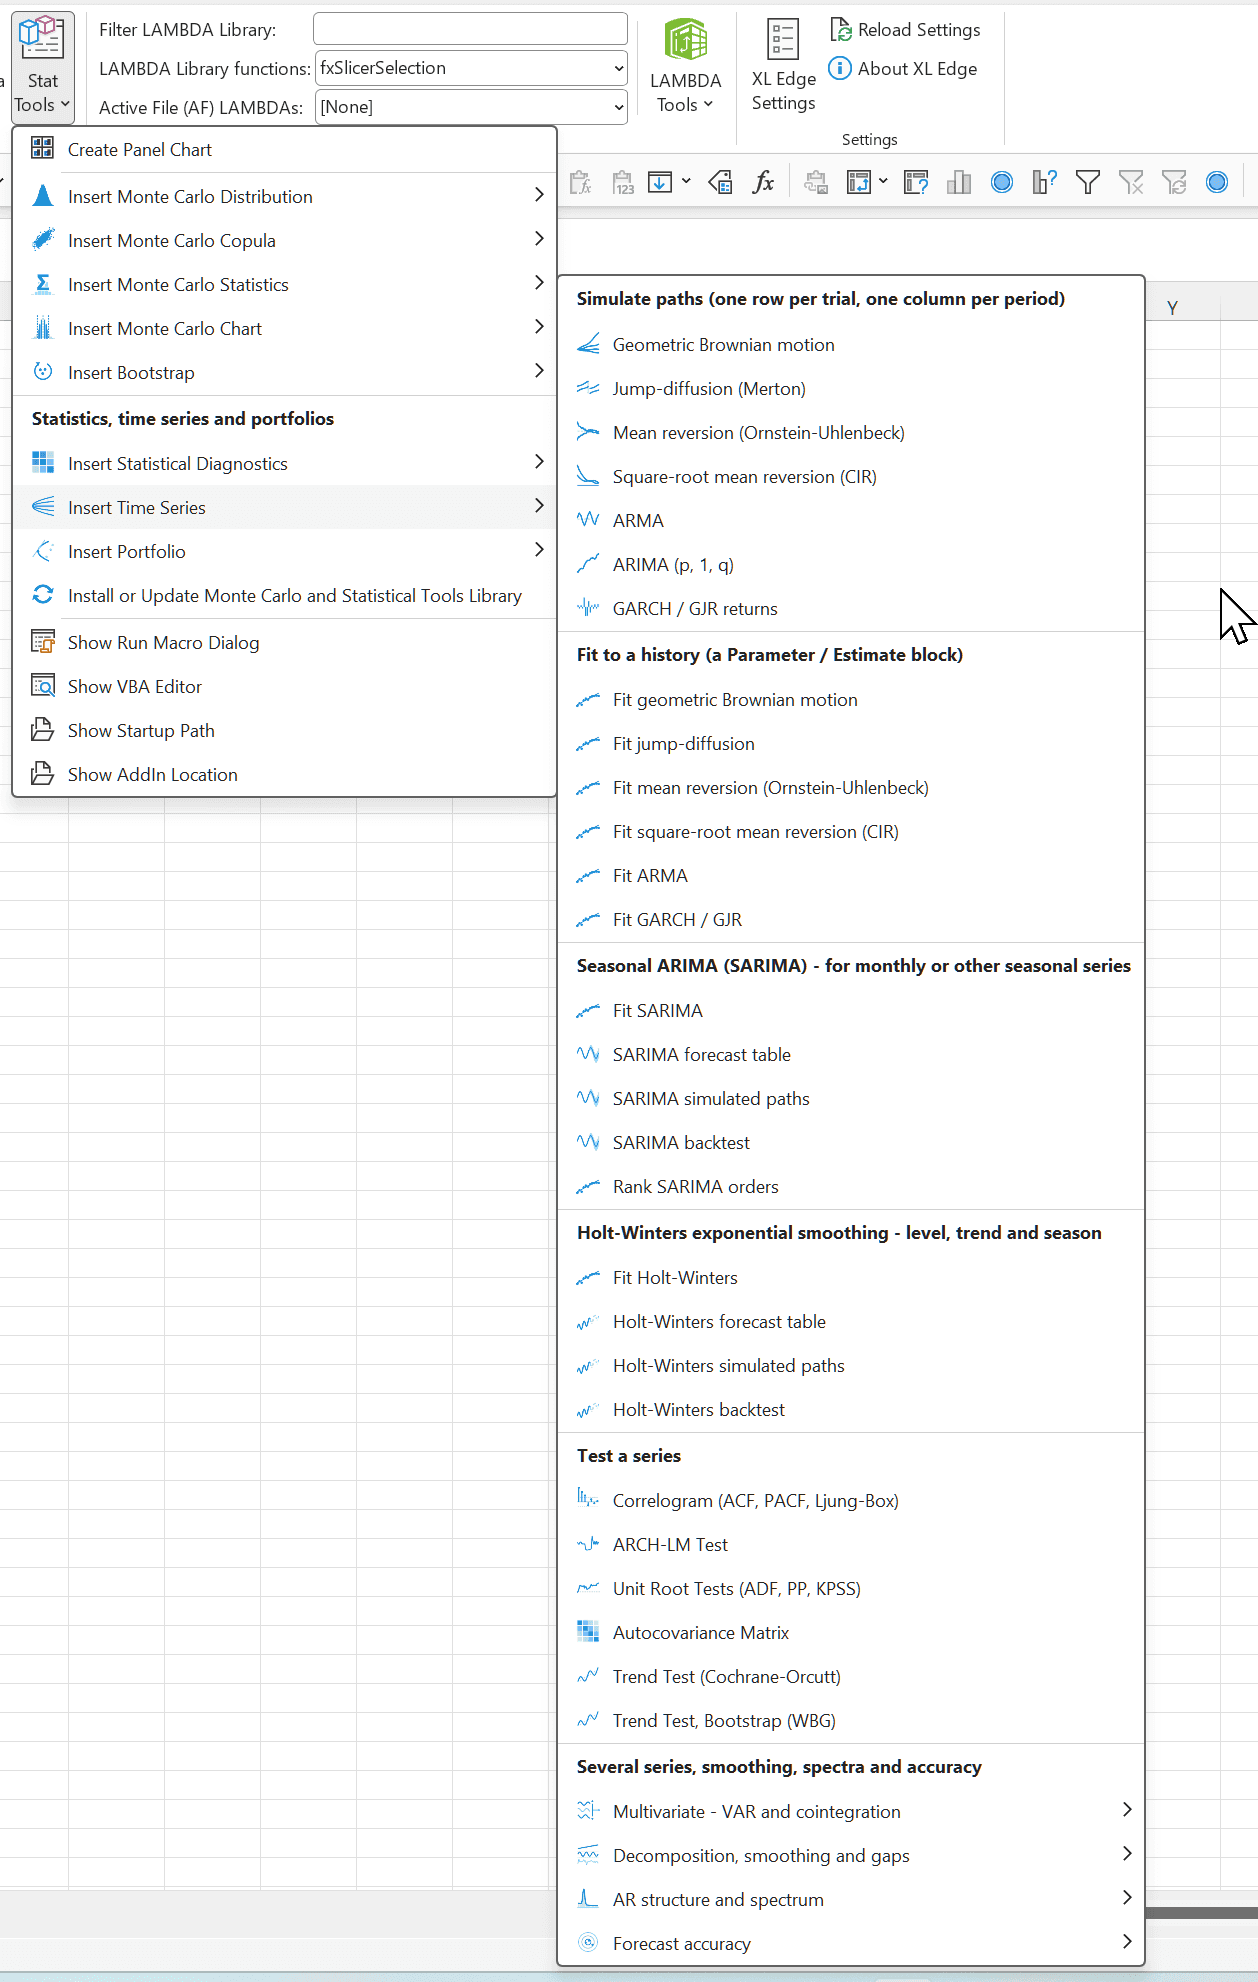Expand Insert Statistical Diagnostics submenu arrow
This screenshot has height=1982, width=1258.
[539, 462]
